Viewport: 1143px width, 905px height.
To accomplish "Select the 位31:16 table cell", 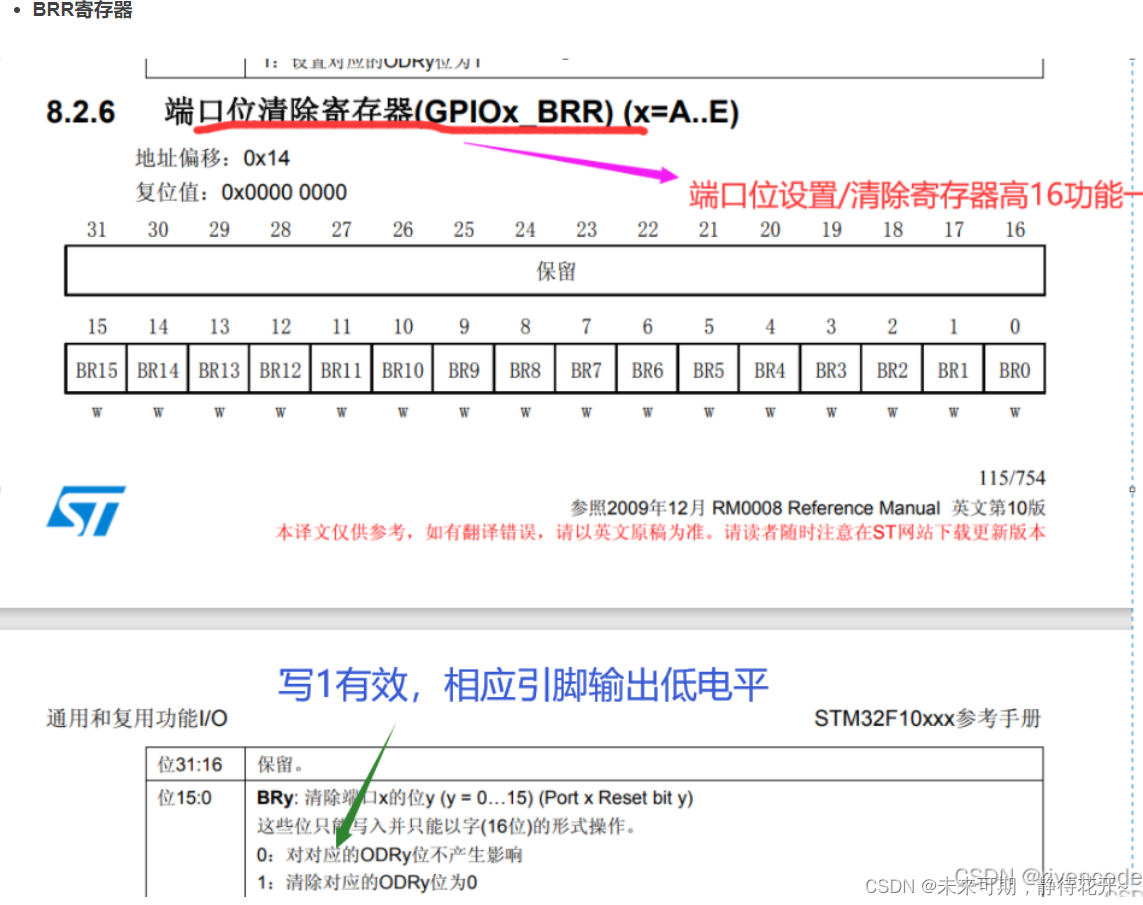I will [x=195, y=764].
